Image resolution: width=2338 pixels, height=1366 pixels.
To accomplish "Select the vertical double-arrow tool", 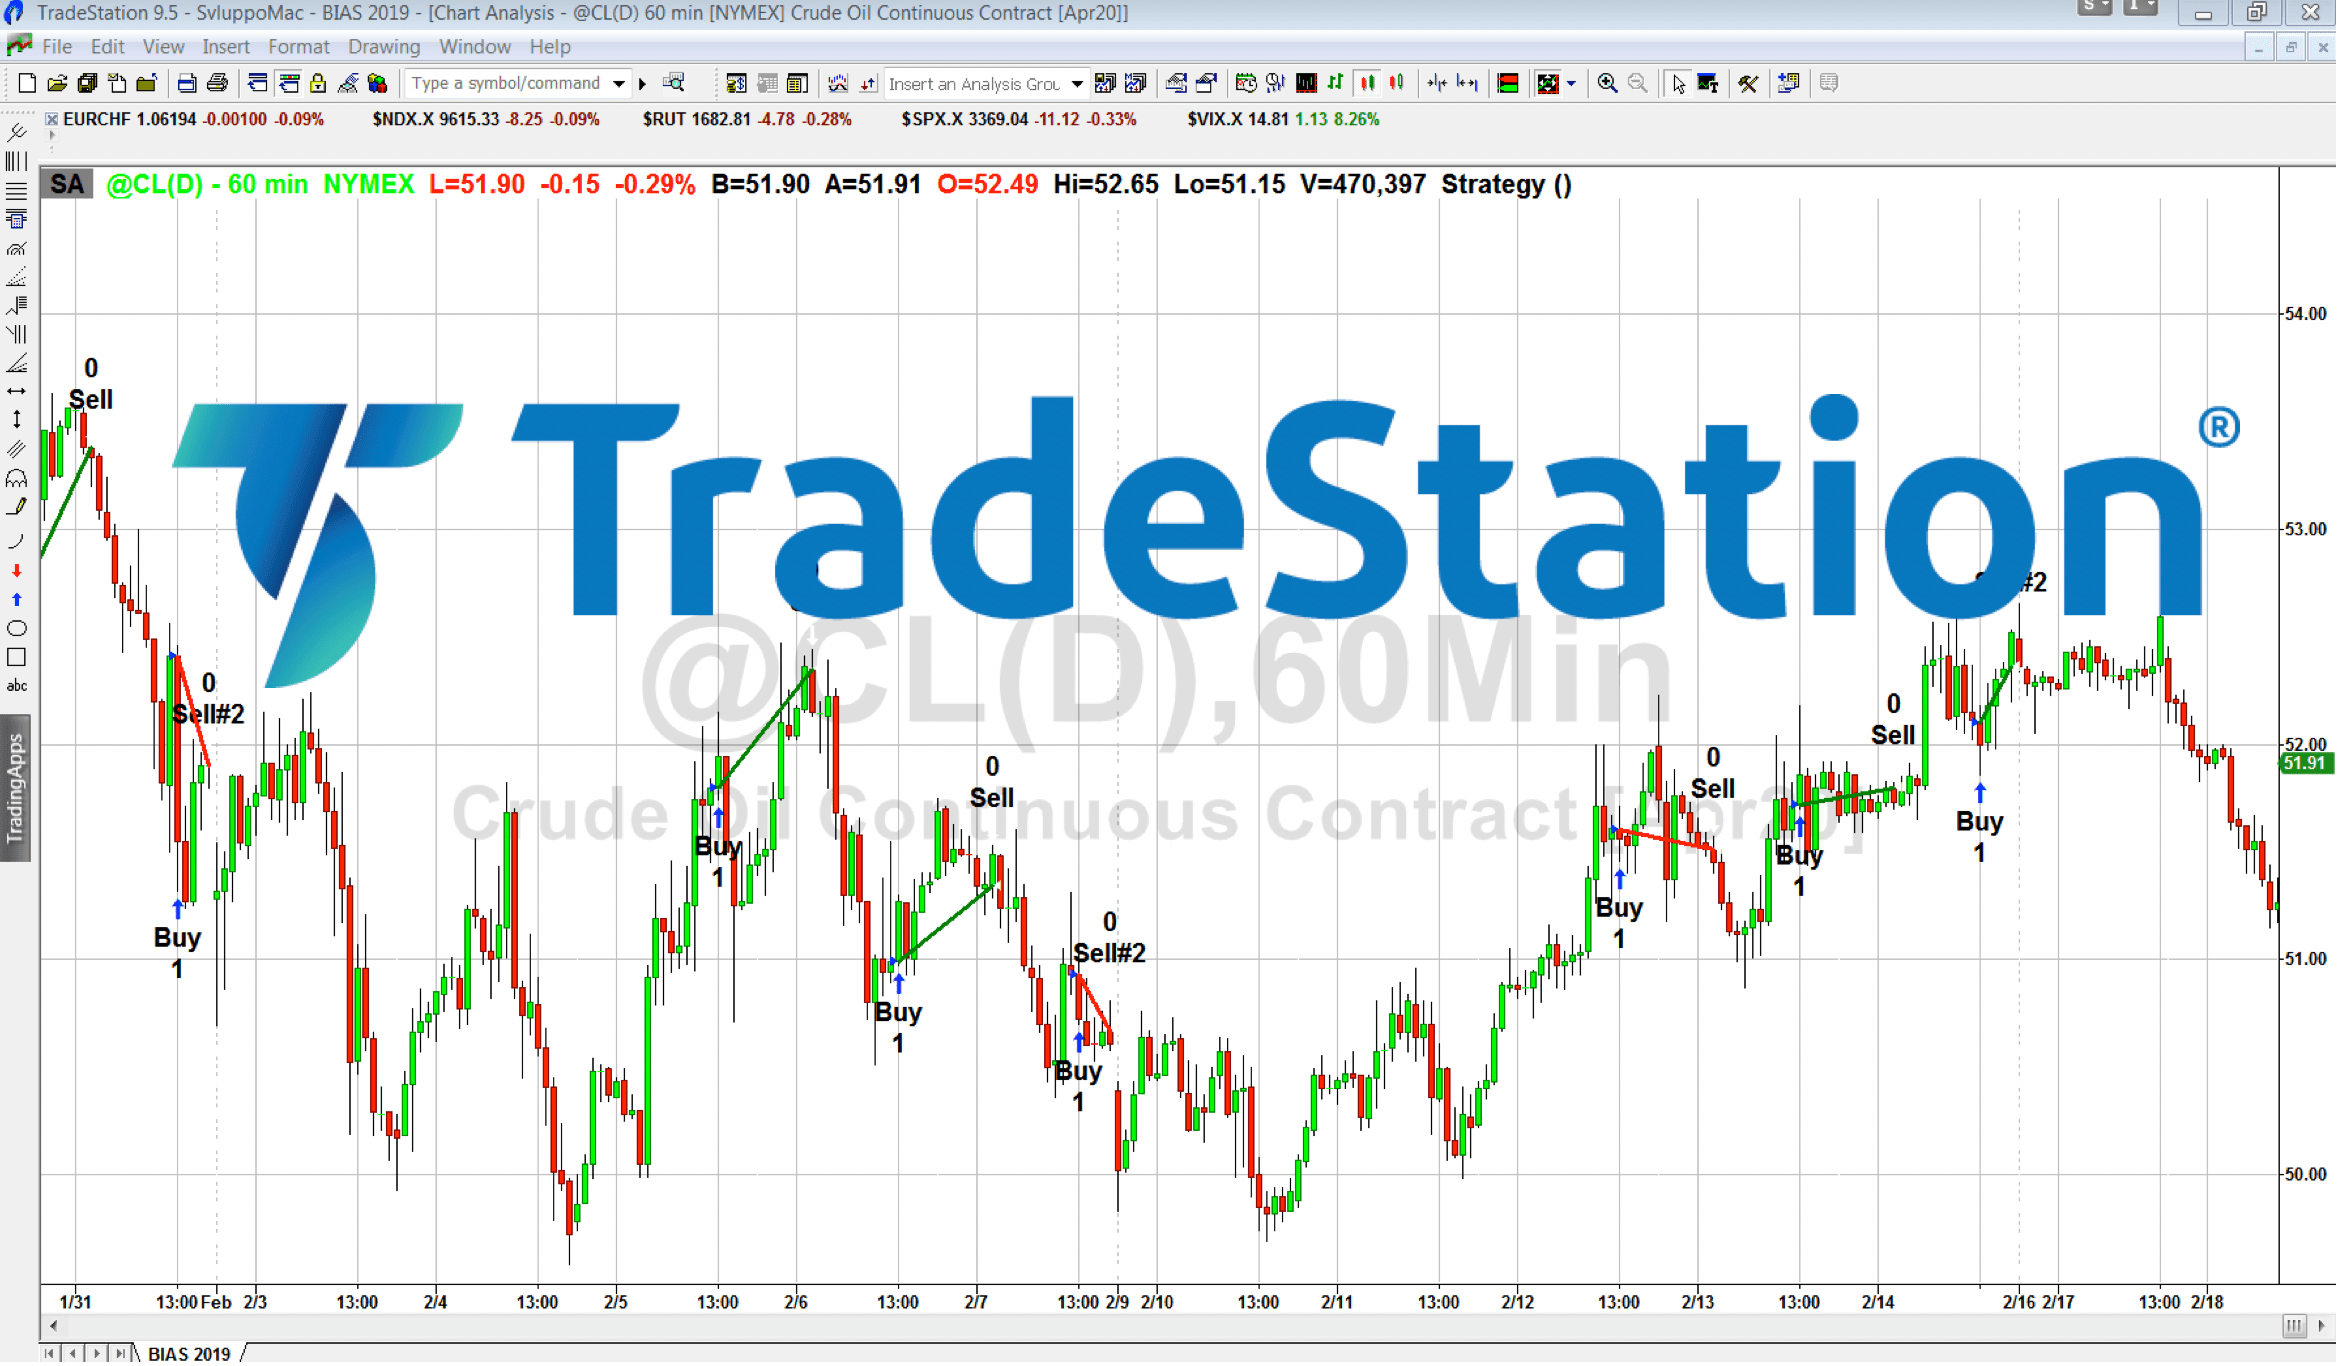I will (17, 420).
